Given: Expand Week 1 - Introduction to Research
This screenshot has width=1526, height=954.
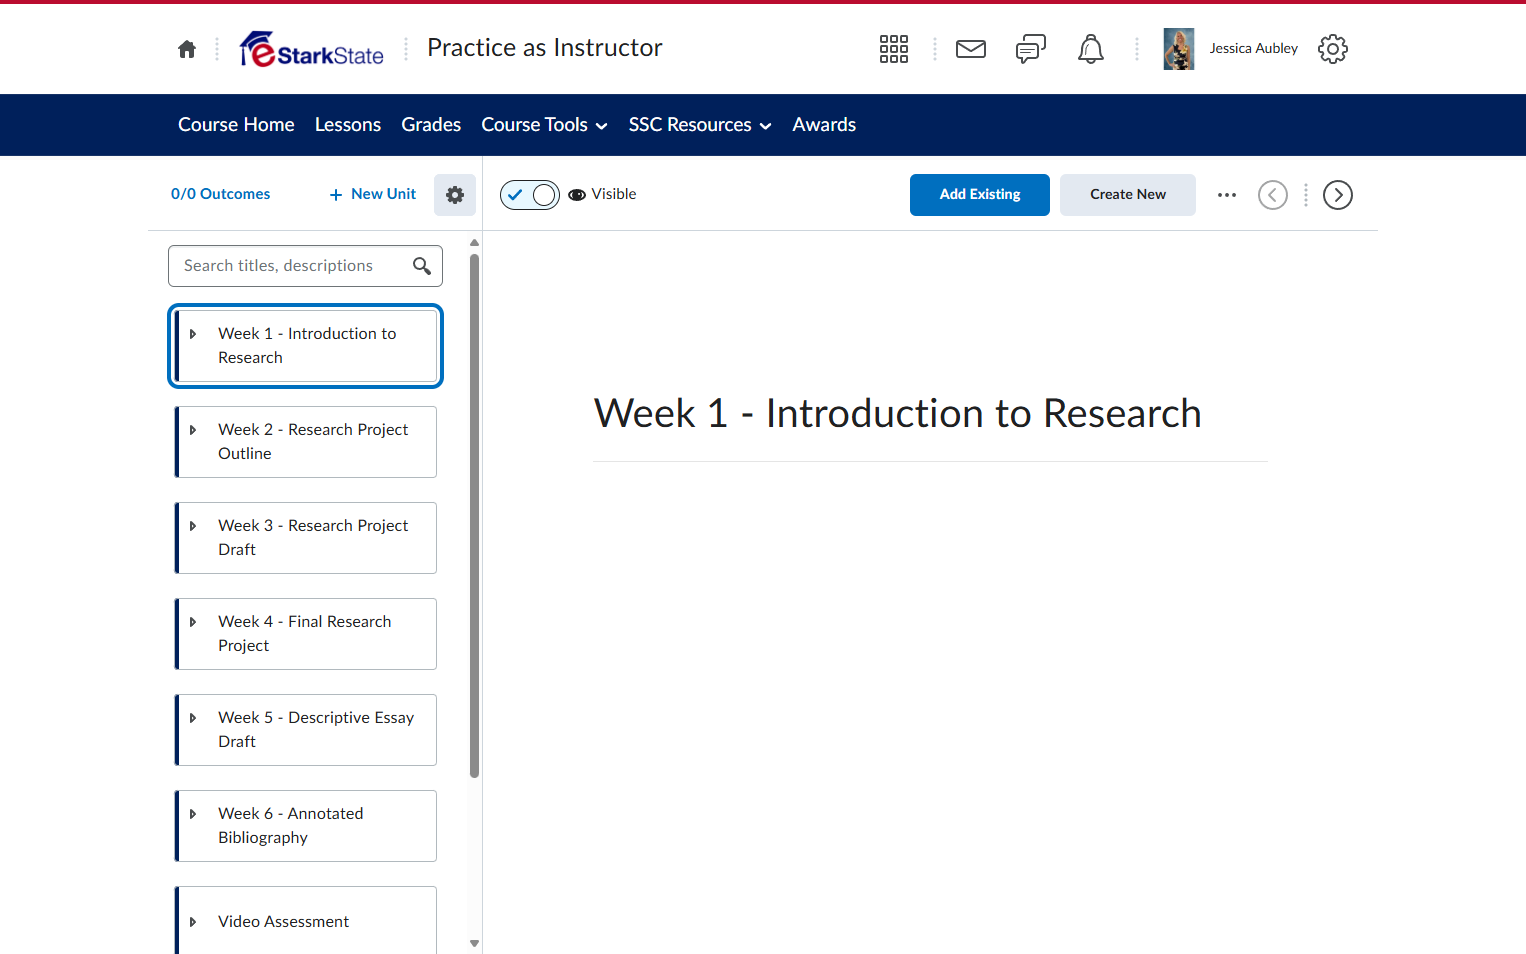Looking at the screenshot, I should tap(193, 334).
